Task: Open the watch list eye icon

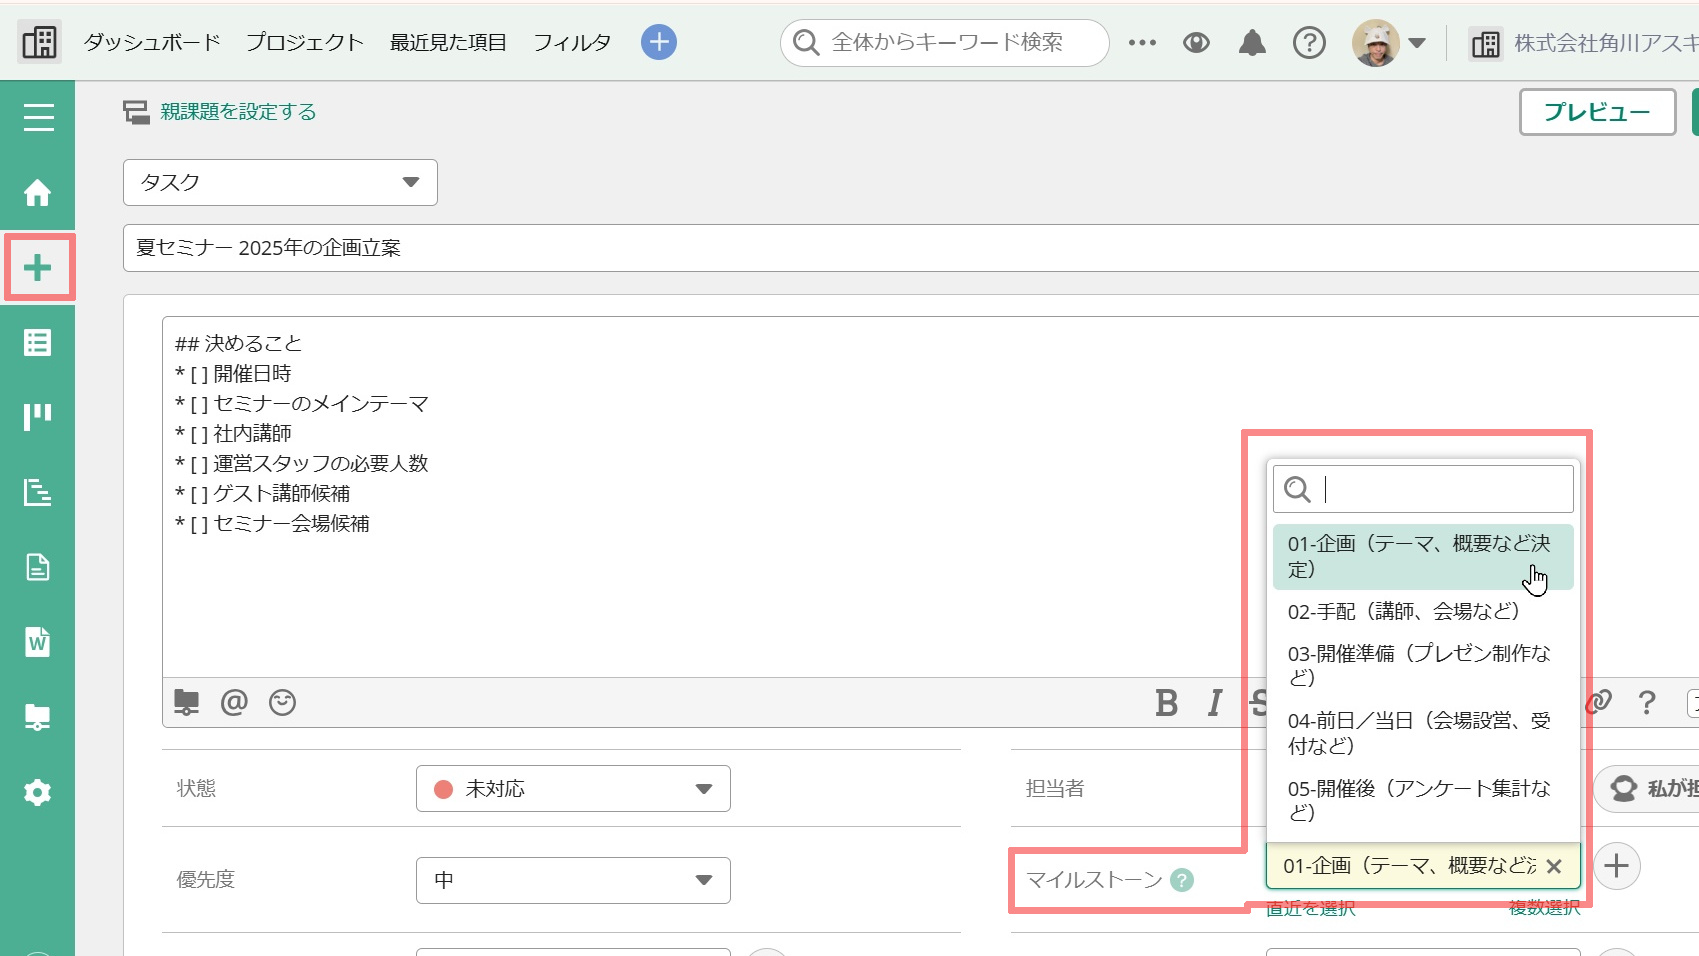Action: 1196,43
